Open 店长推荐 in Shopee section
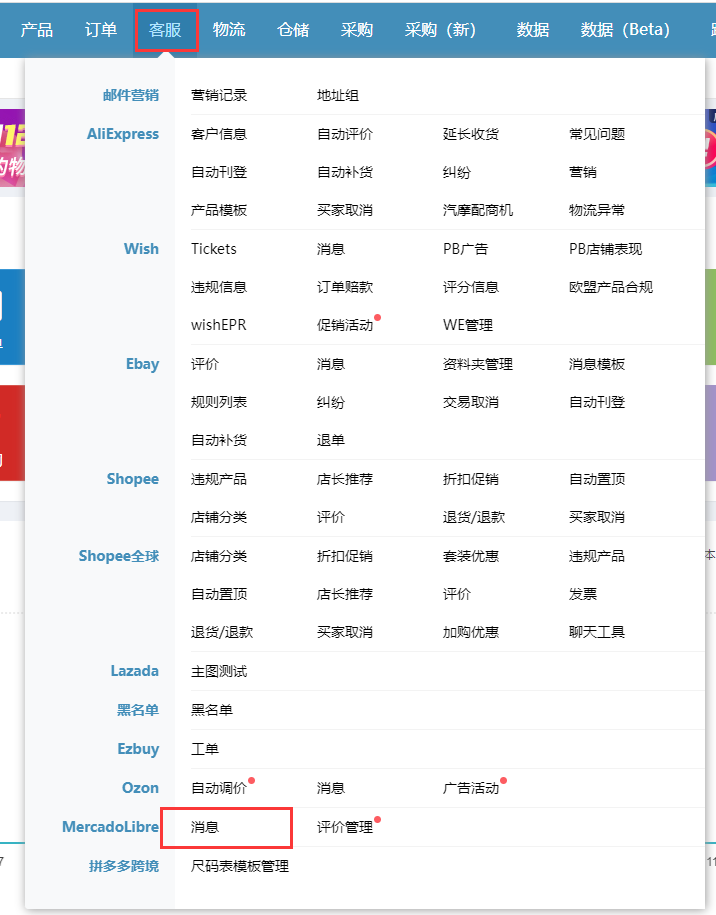This screenshot has width=716, height=915. pos(345,479)
